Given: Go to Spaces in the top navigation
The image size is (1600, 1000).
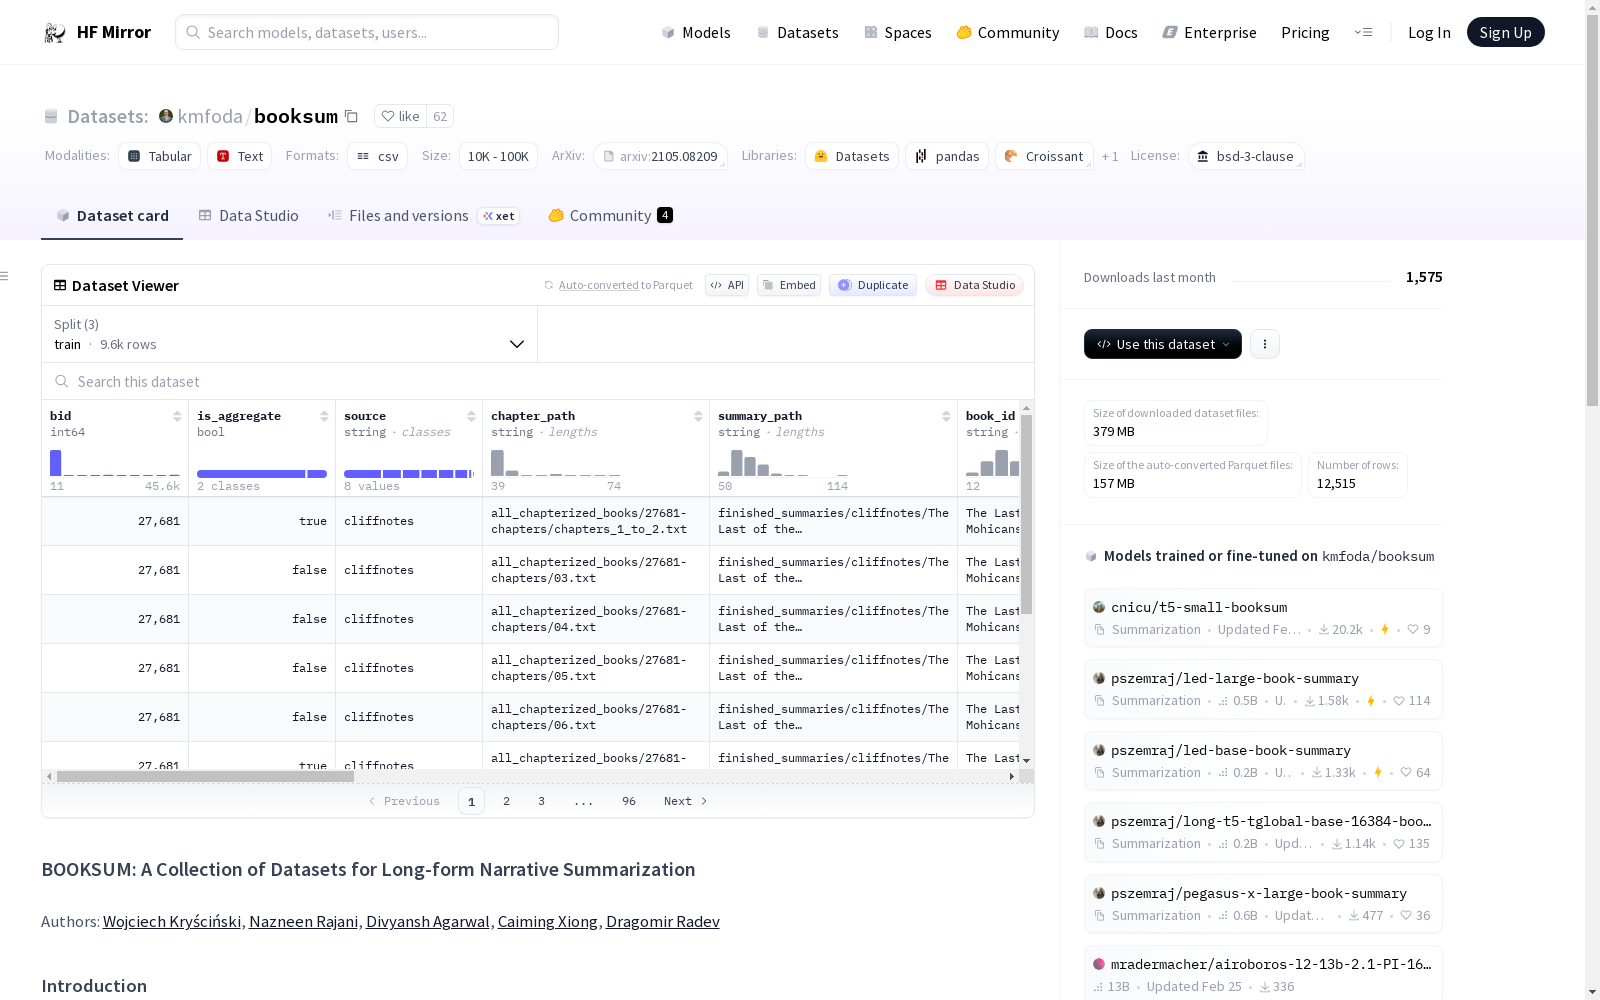Looking at the screenshot, I should [897, 32].
